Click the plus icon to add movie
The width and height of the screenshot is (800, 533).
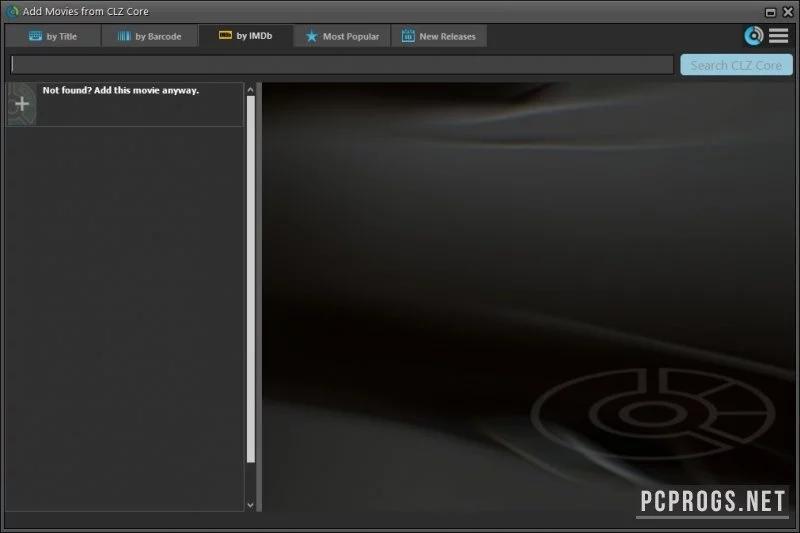pos(21,104)
